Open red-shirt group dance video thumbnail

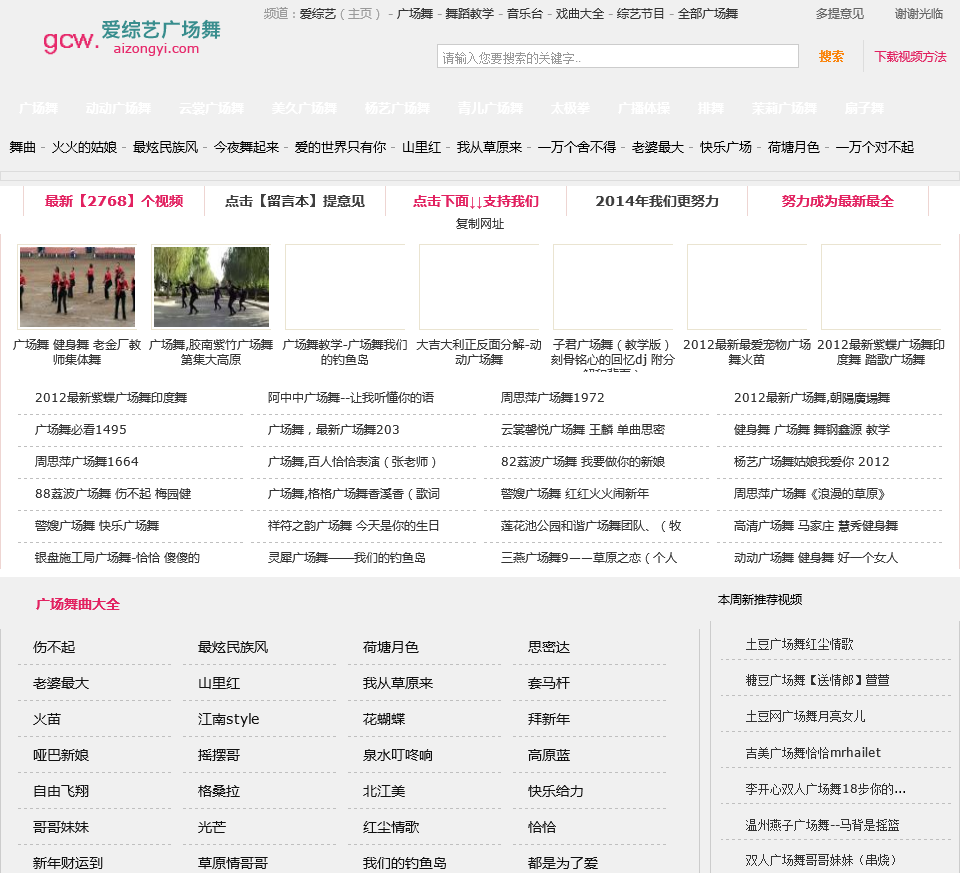click(77, 287)
